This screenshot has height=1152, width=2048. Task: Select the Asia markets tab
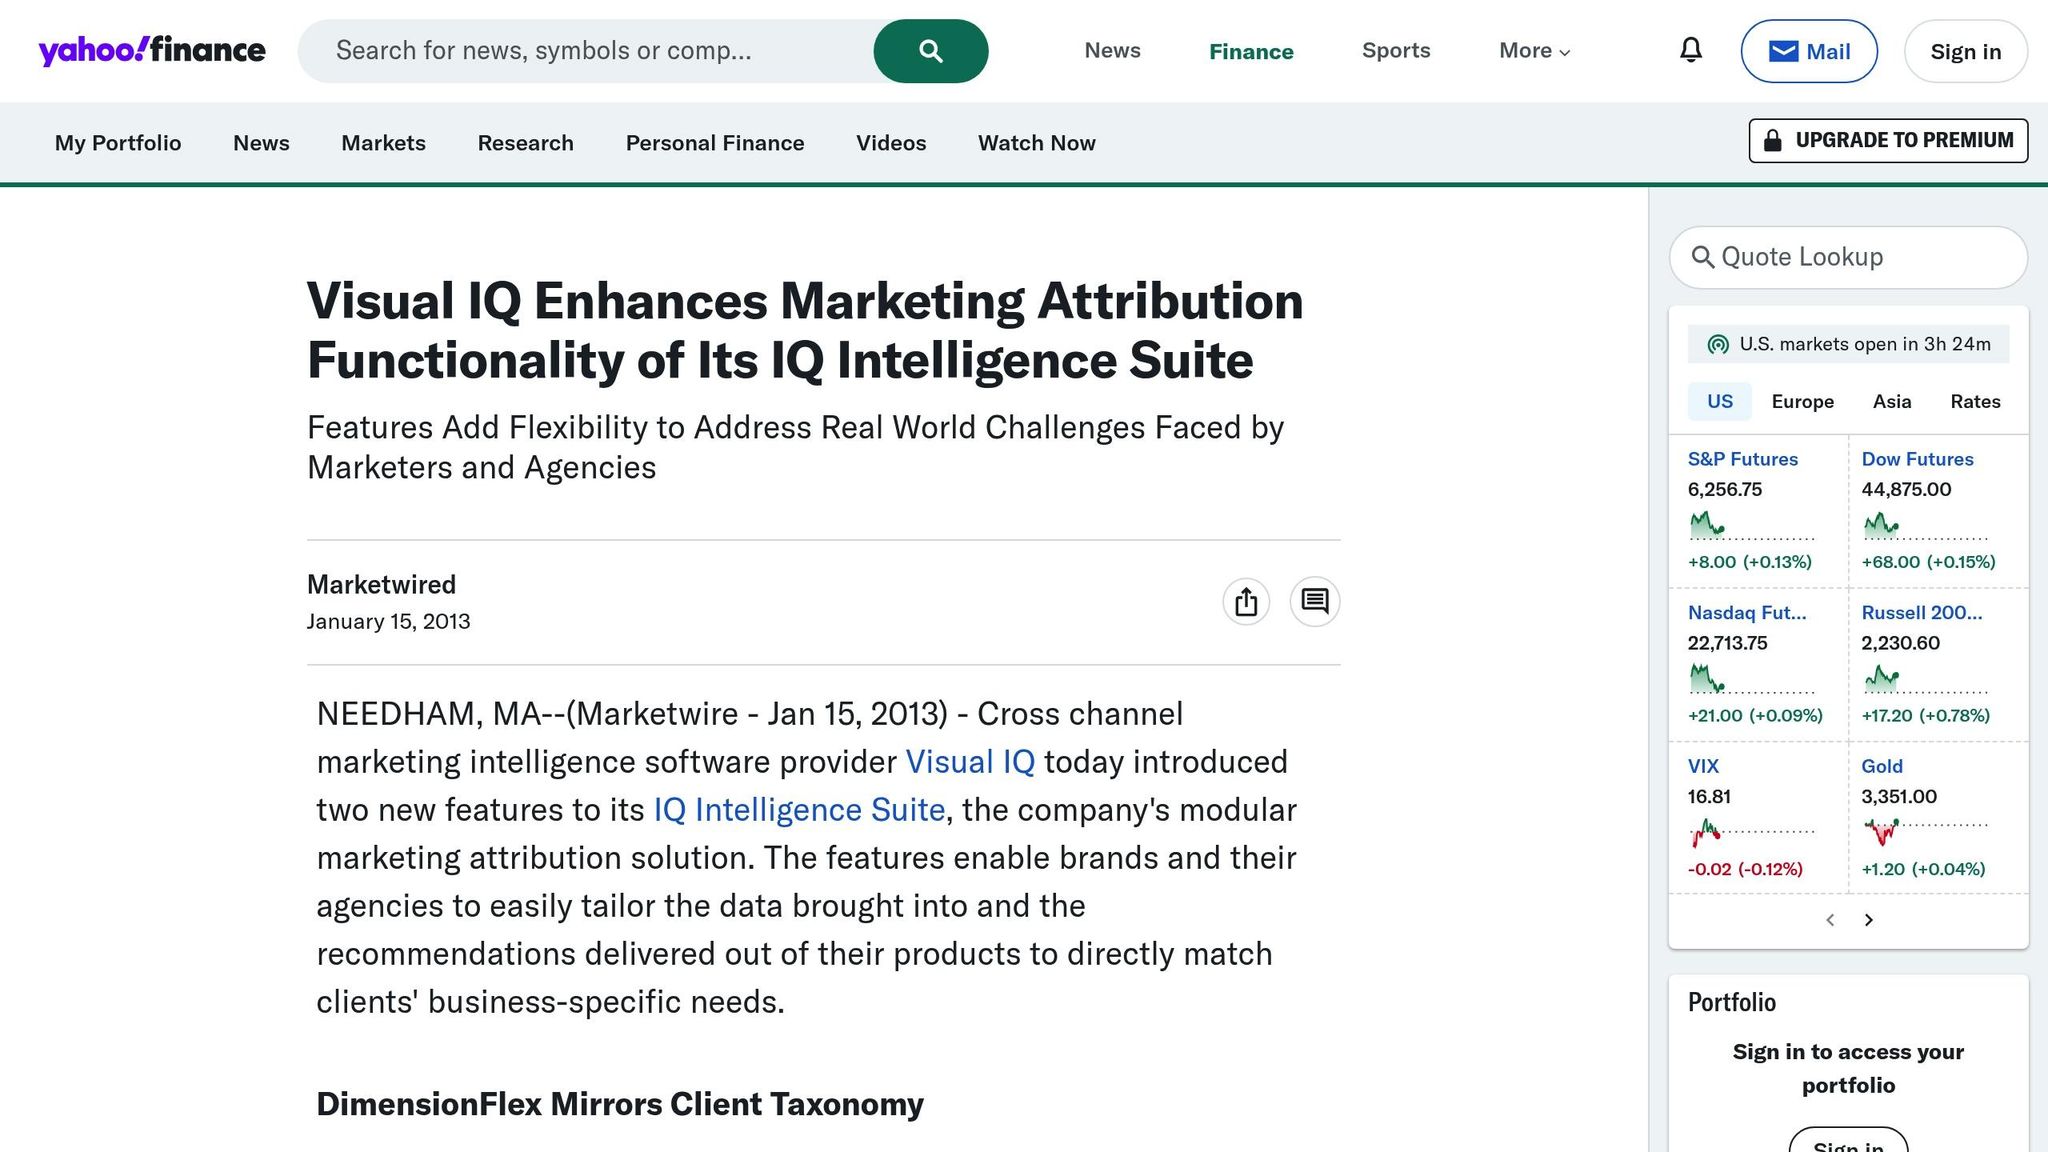(x=1892, y=401)
